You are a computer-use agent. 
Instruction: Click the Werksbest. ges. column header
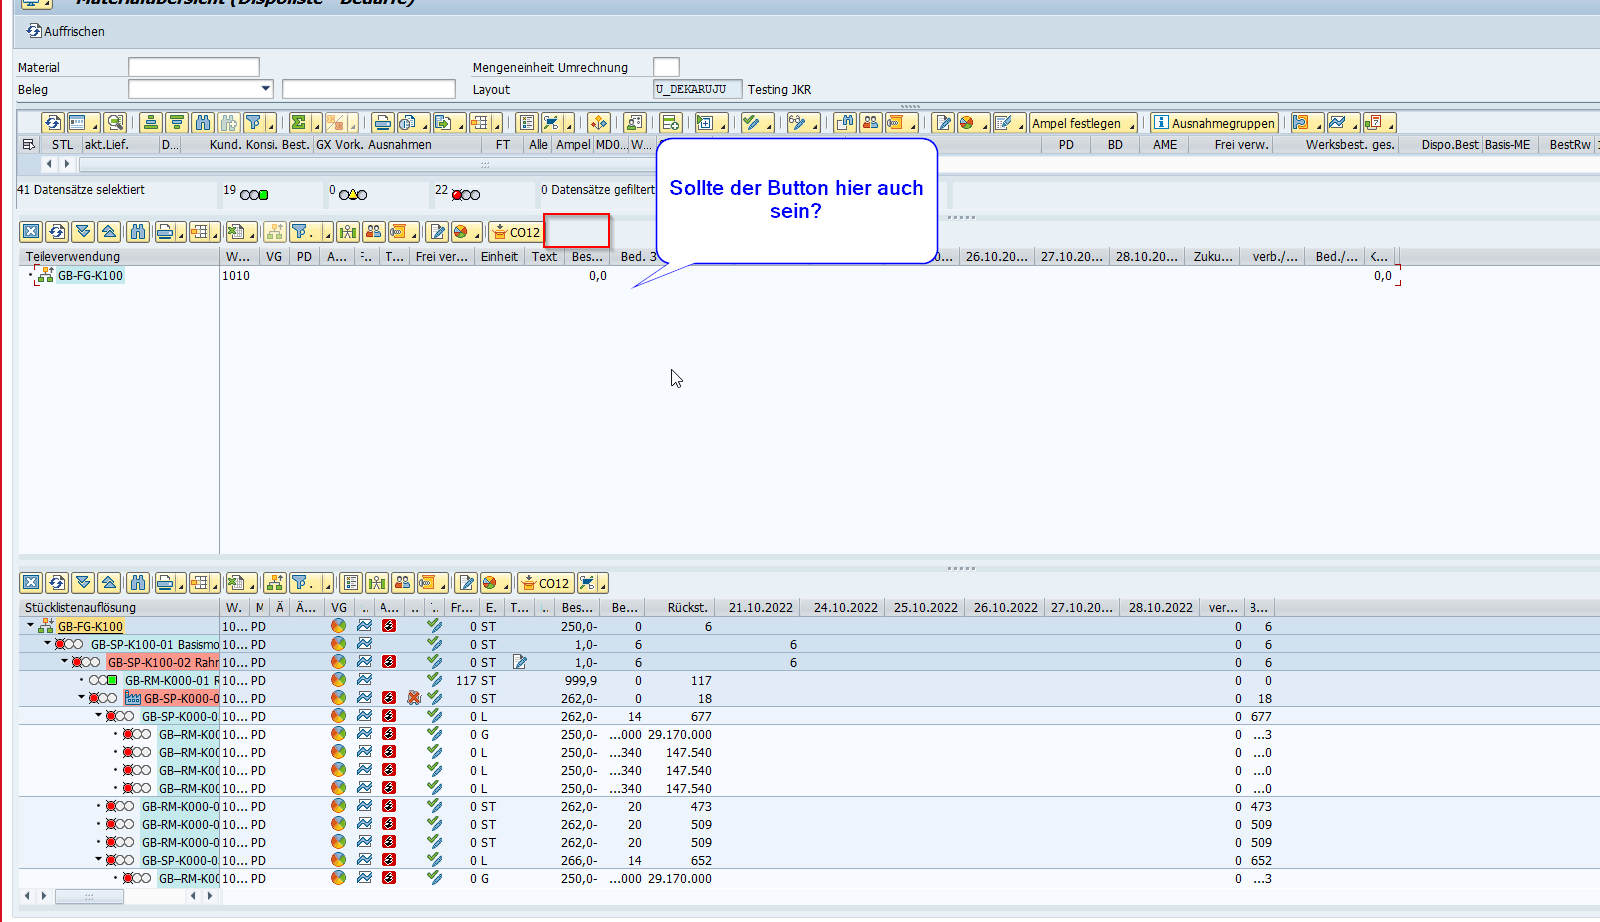[1349, 145]
